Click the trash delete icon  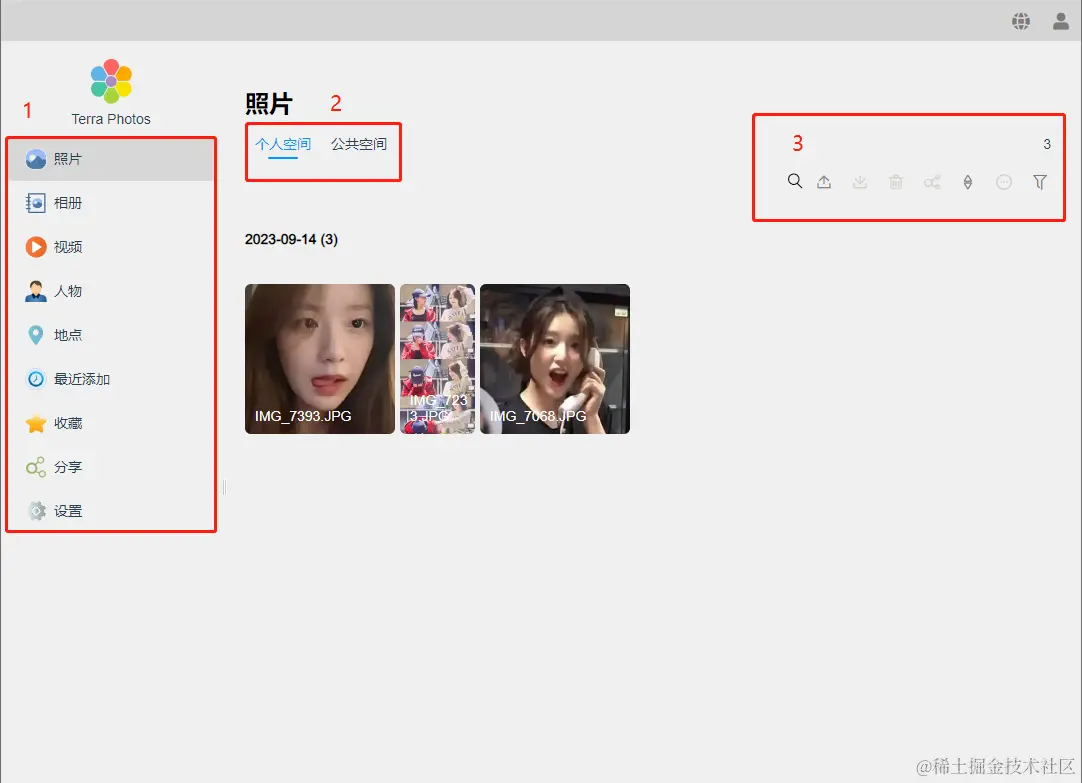(896, 182)
